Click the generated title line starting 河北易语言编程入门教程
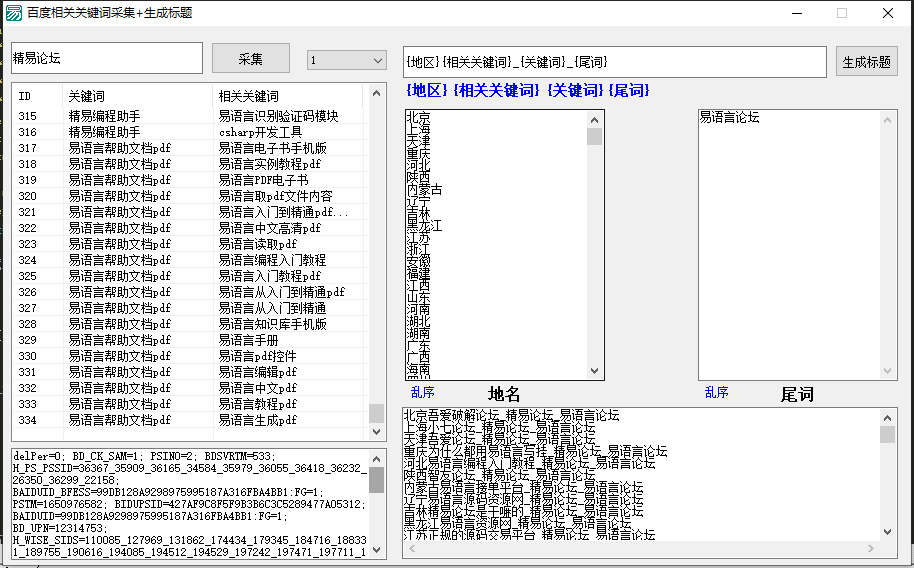This screenshot has width=914, height=568. 529,464
